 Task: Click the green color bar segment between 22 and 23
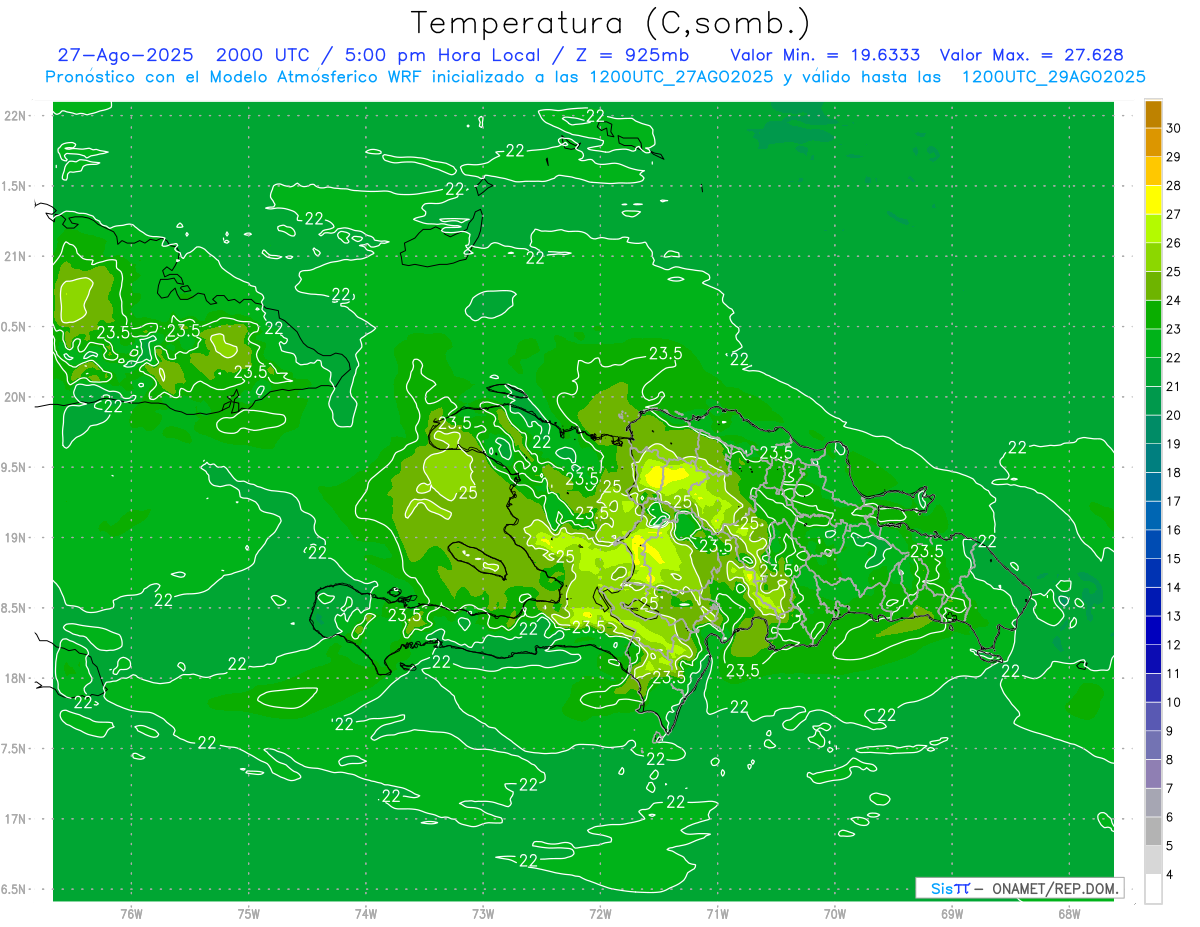pyautogui.click(x=1153, y=344)
